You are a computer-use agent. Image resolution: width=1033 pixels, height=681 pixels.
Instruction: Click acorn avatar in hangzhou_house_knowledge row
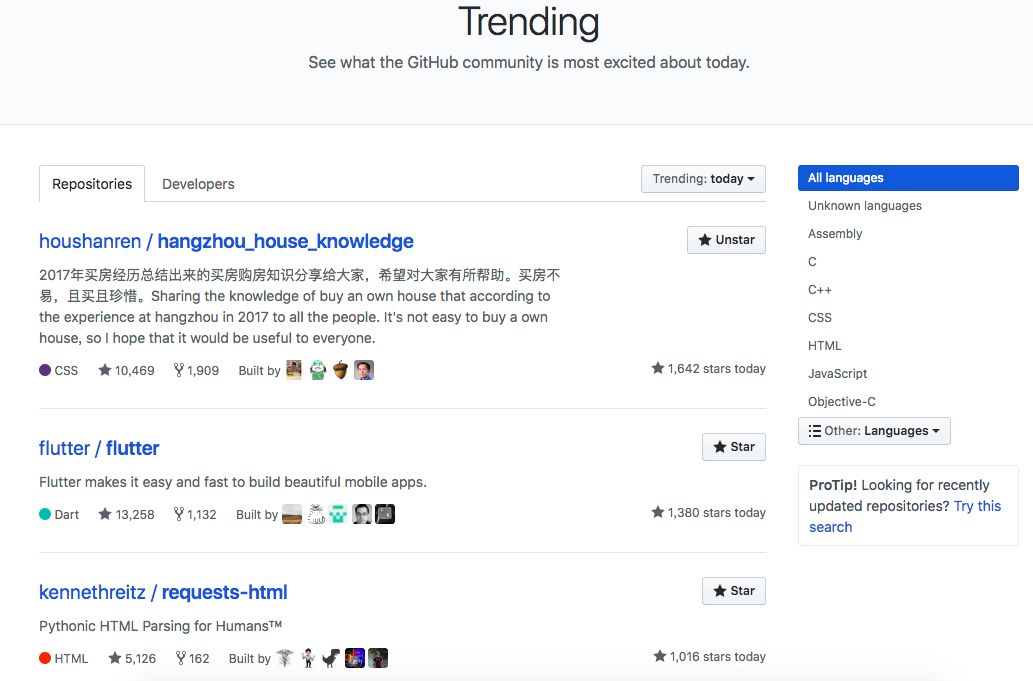click(x=341, y=370)
